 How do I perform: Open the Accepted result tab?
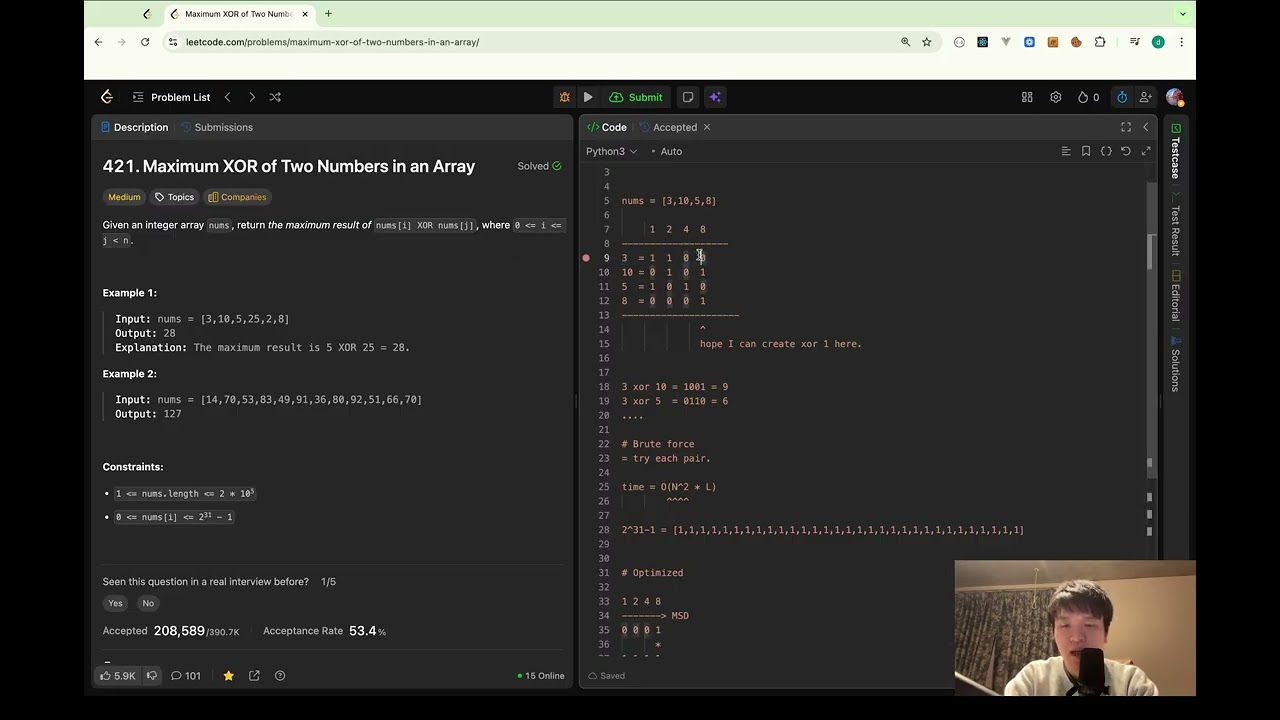click(669, 127)
